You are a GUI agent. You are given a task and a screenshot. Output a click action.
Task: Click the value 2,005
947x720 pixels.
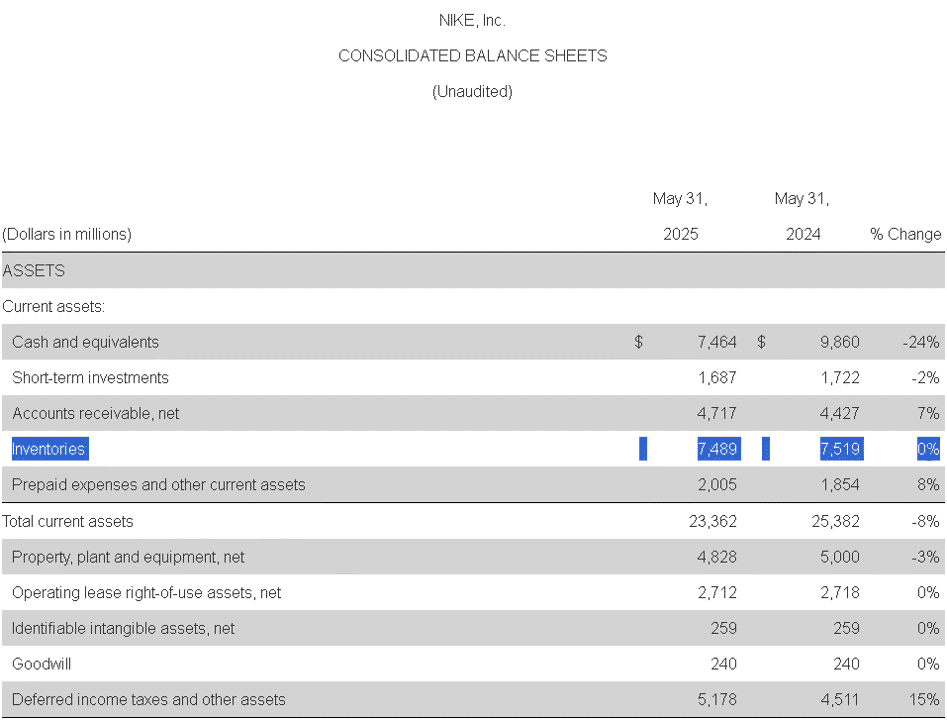(717, 484)
